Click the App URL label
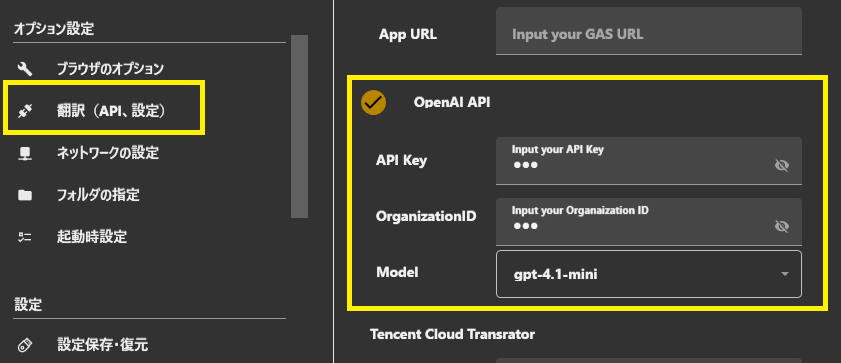 pyautogui.click(x=408, y=35)
